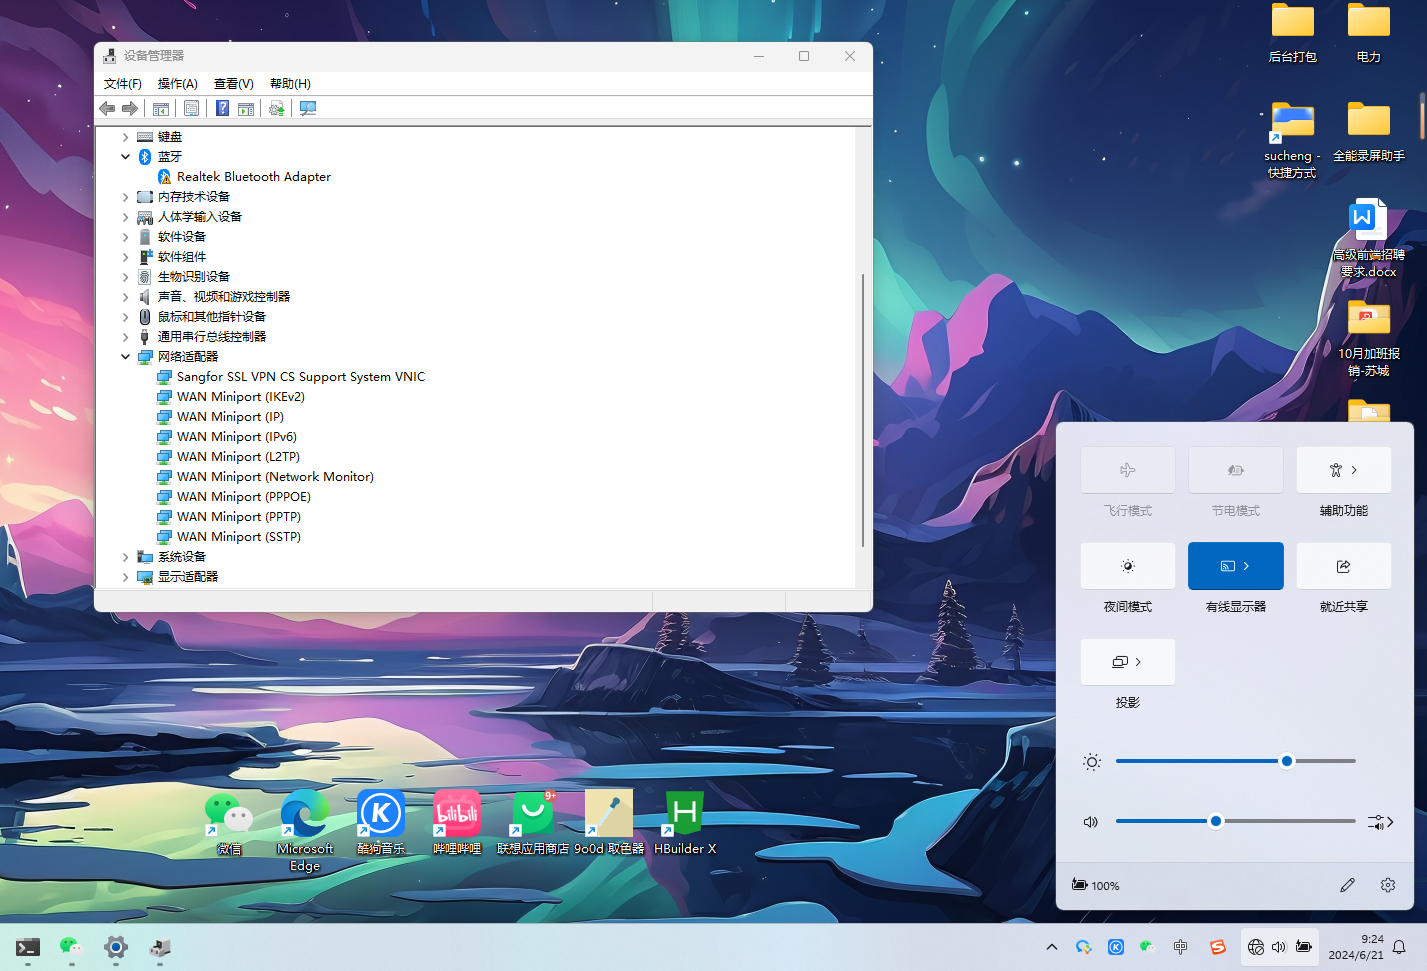Expand the 显示适配器 category
This screenshot has width=1427, height=971.
coord(125,577)
